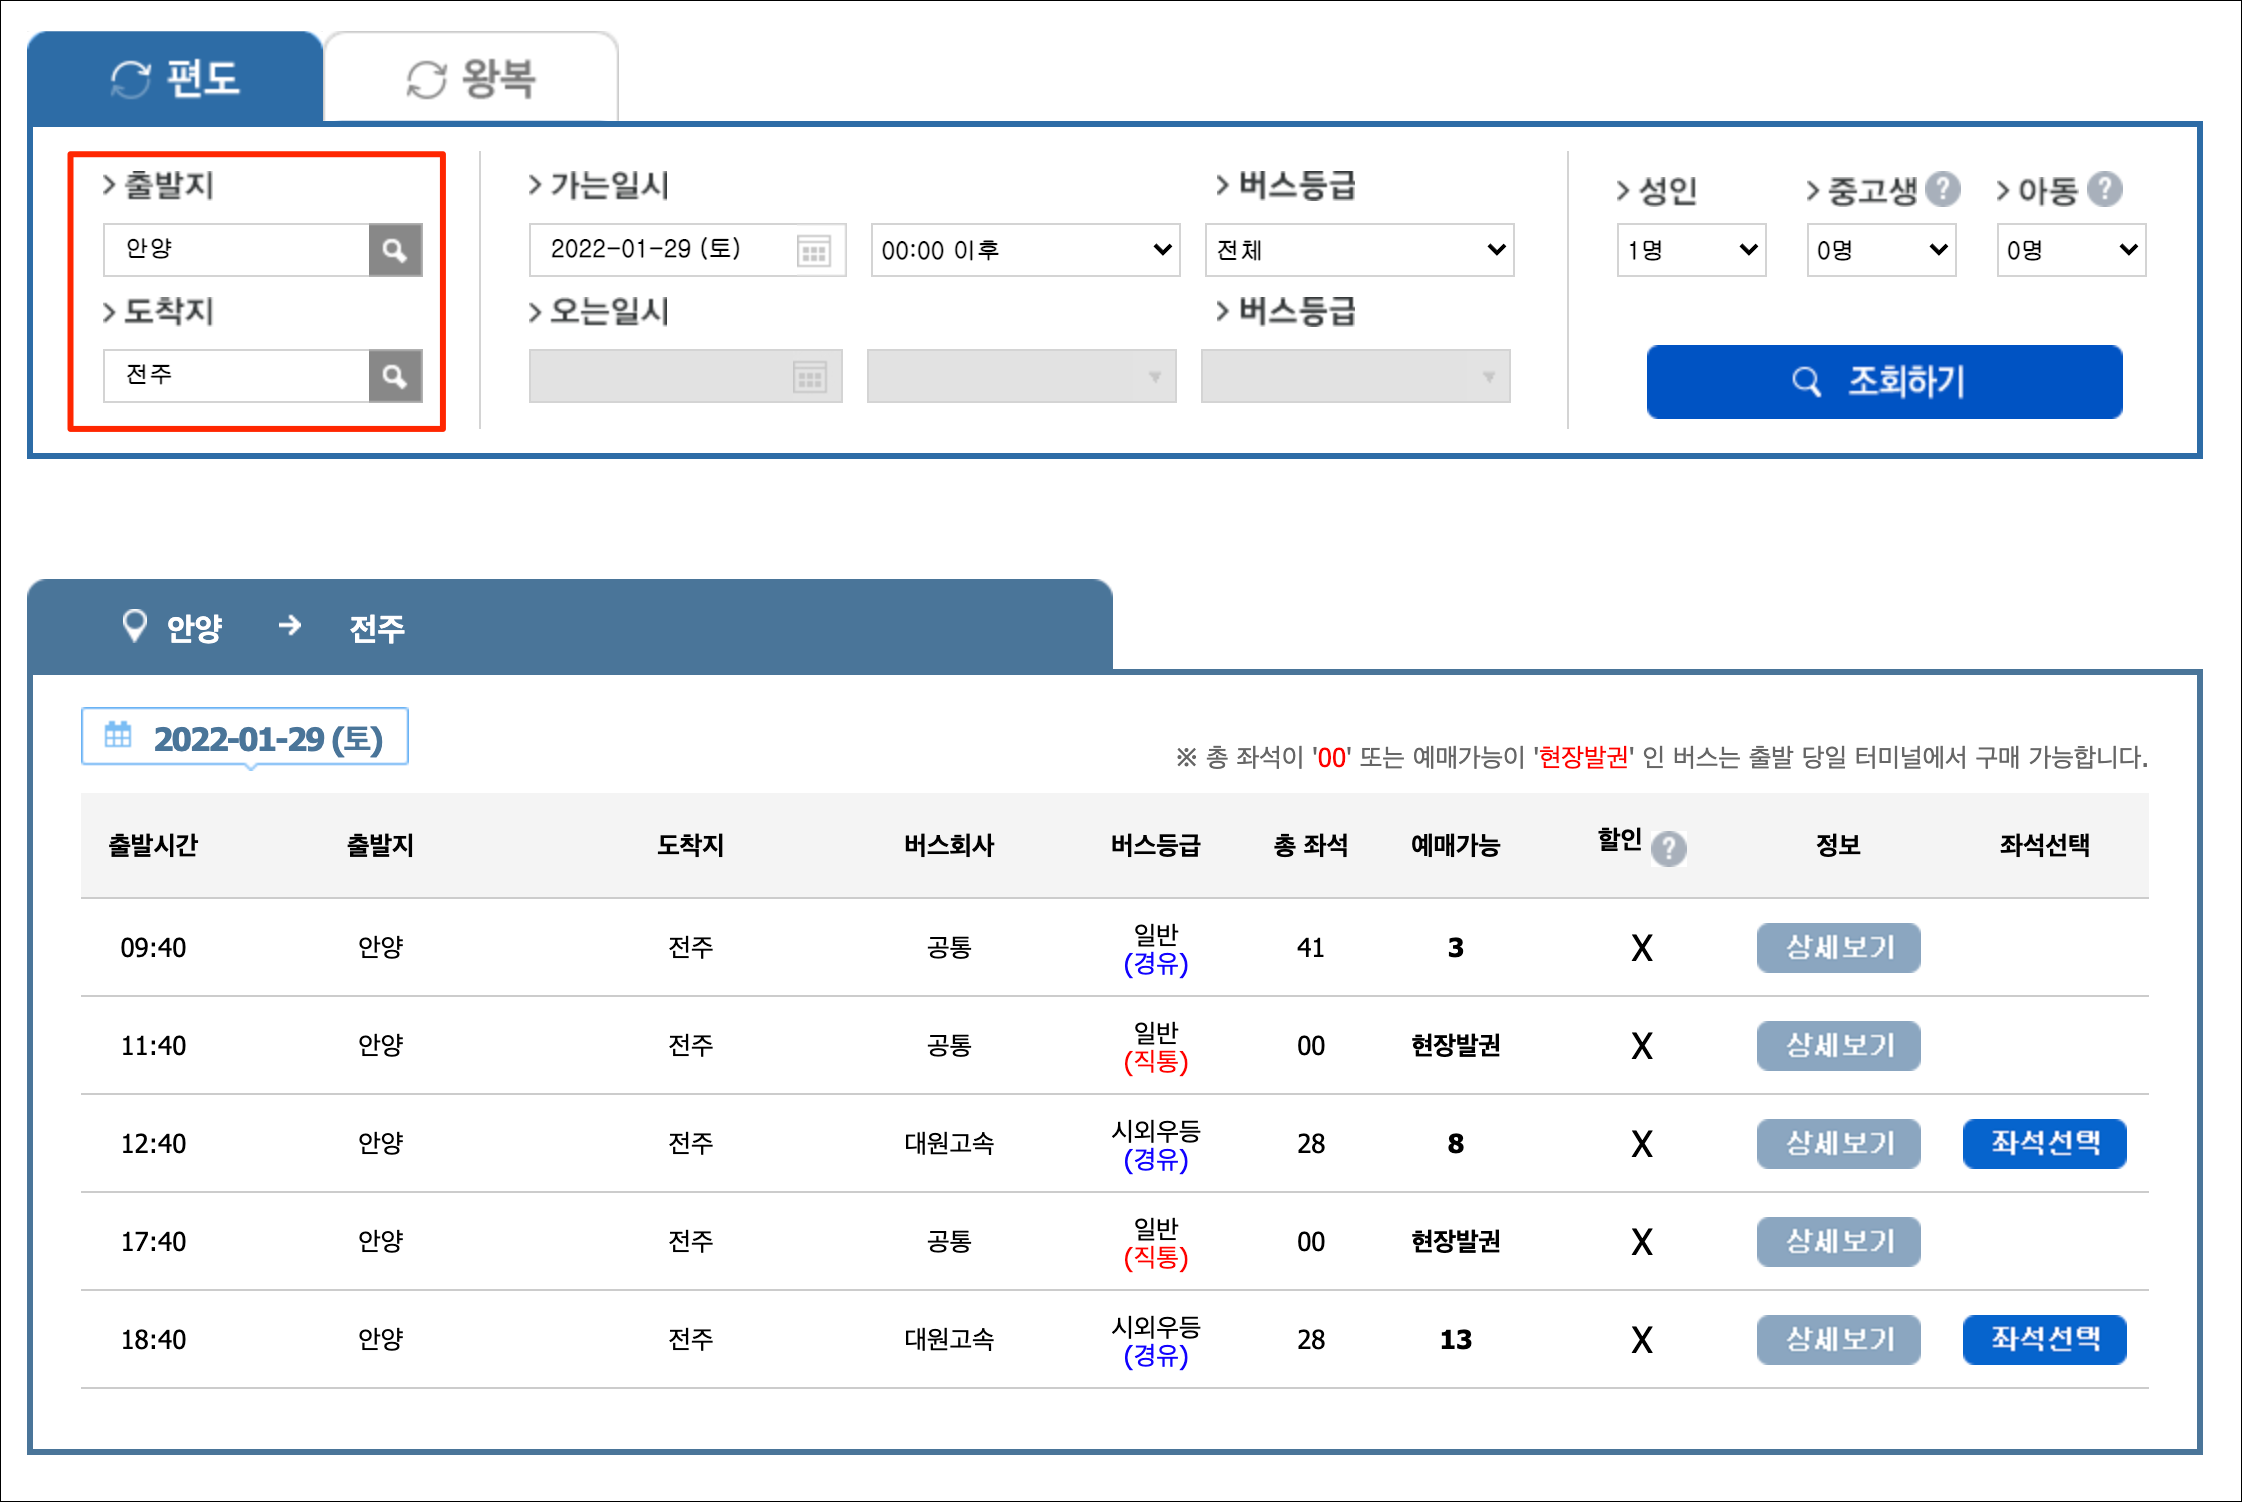Switch to the 왕복 tab
2242x1502 pixels.
point(471,78)
